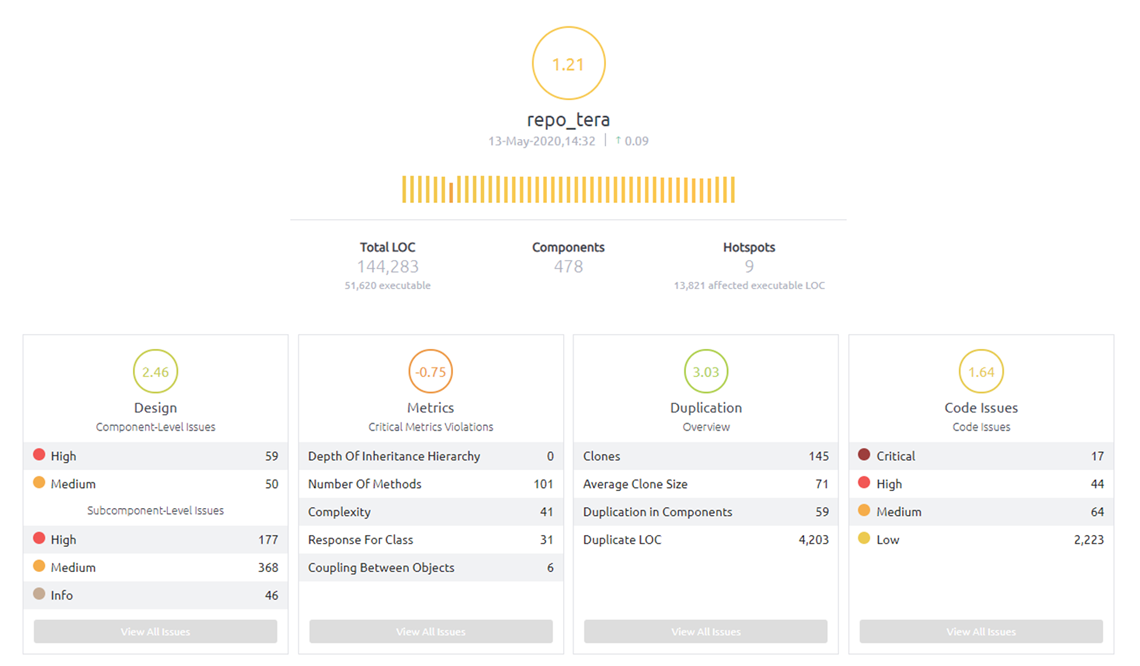Click the Critical Metrics Violations subtitle
This screenshot has height=666, width=1140.
point(430,427)
